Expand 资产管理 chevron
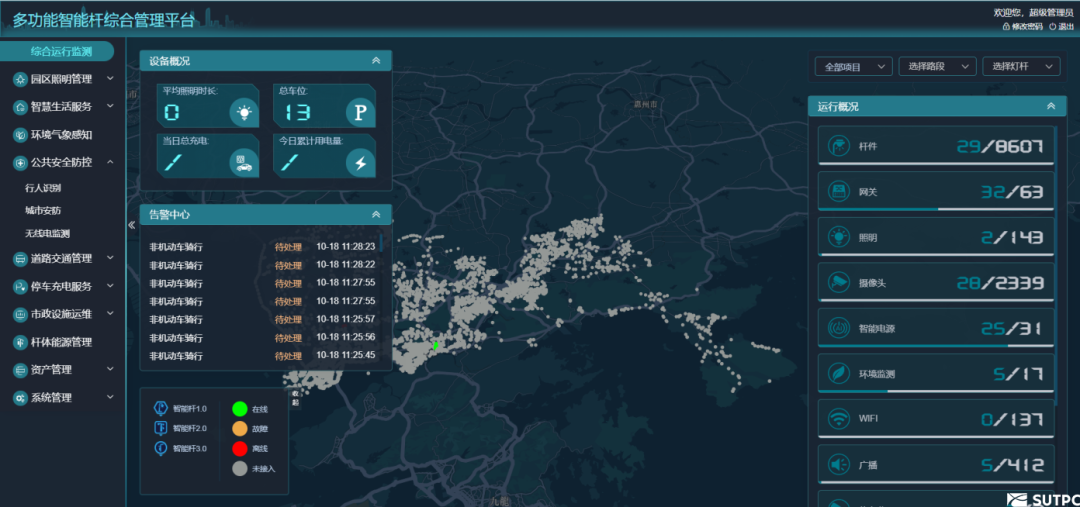The height and width of the screenshot is (507, 1080). click(110, 369)
